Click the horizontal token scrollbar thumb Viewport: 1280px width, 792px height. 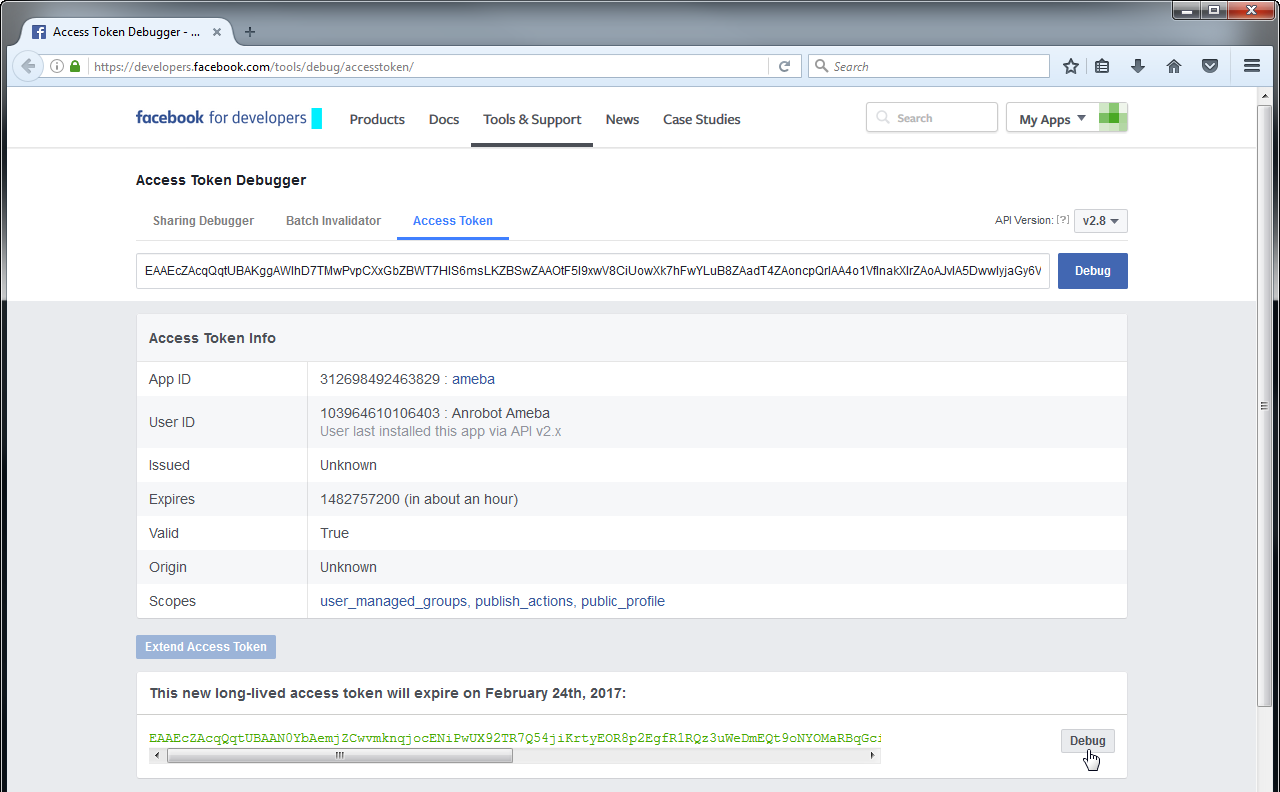(x=340, y=756)
